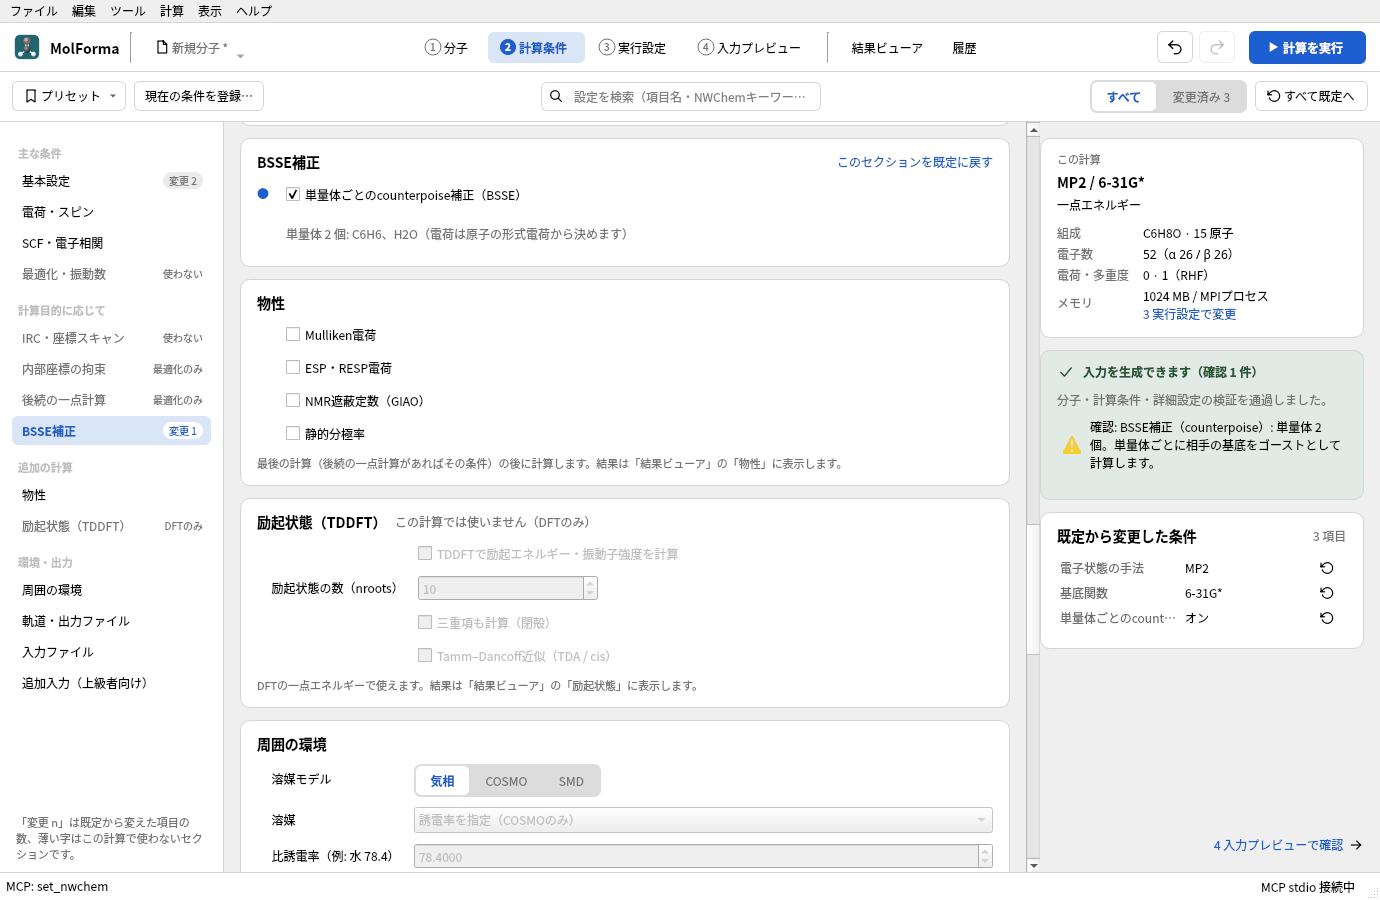
Task: Click the arrow after 入力プレビューで確認
Action: 1356,845
